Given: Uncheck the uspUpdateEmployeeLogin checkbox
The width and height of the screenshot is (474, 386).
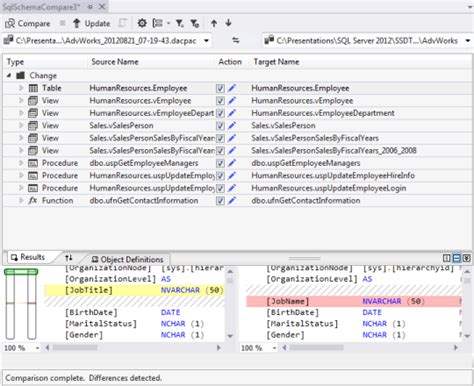Looking at the screenshot, I should click(220, 188).
